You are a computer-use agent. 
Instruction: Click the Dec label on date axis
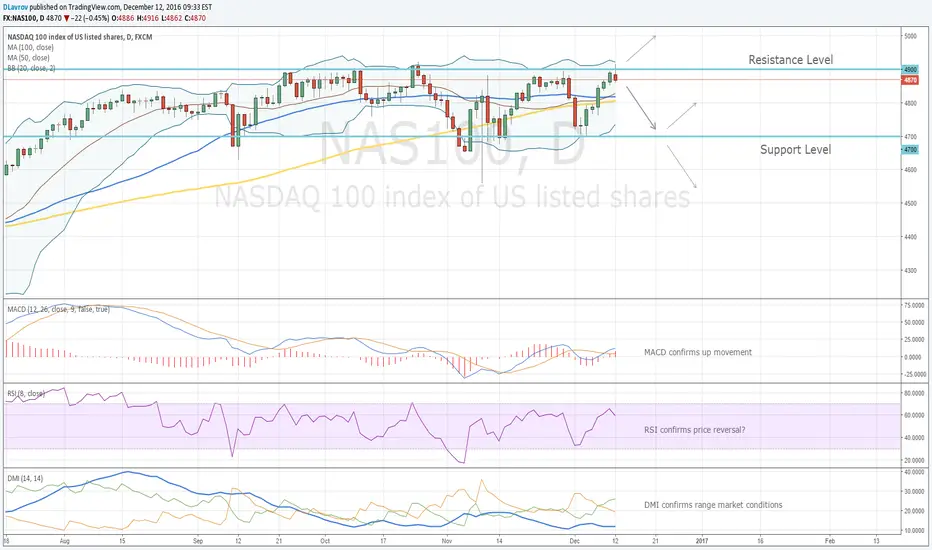[574, 541]
